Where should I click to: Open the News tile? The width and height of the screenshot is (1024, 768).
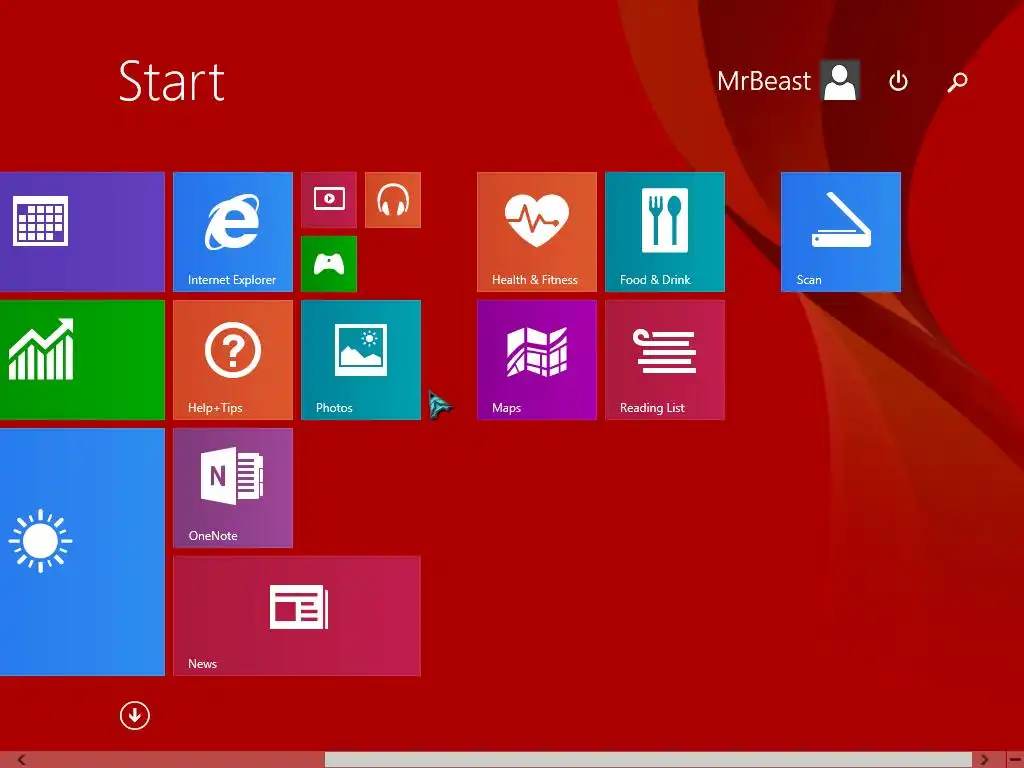(x=296, y=616)
